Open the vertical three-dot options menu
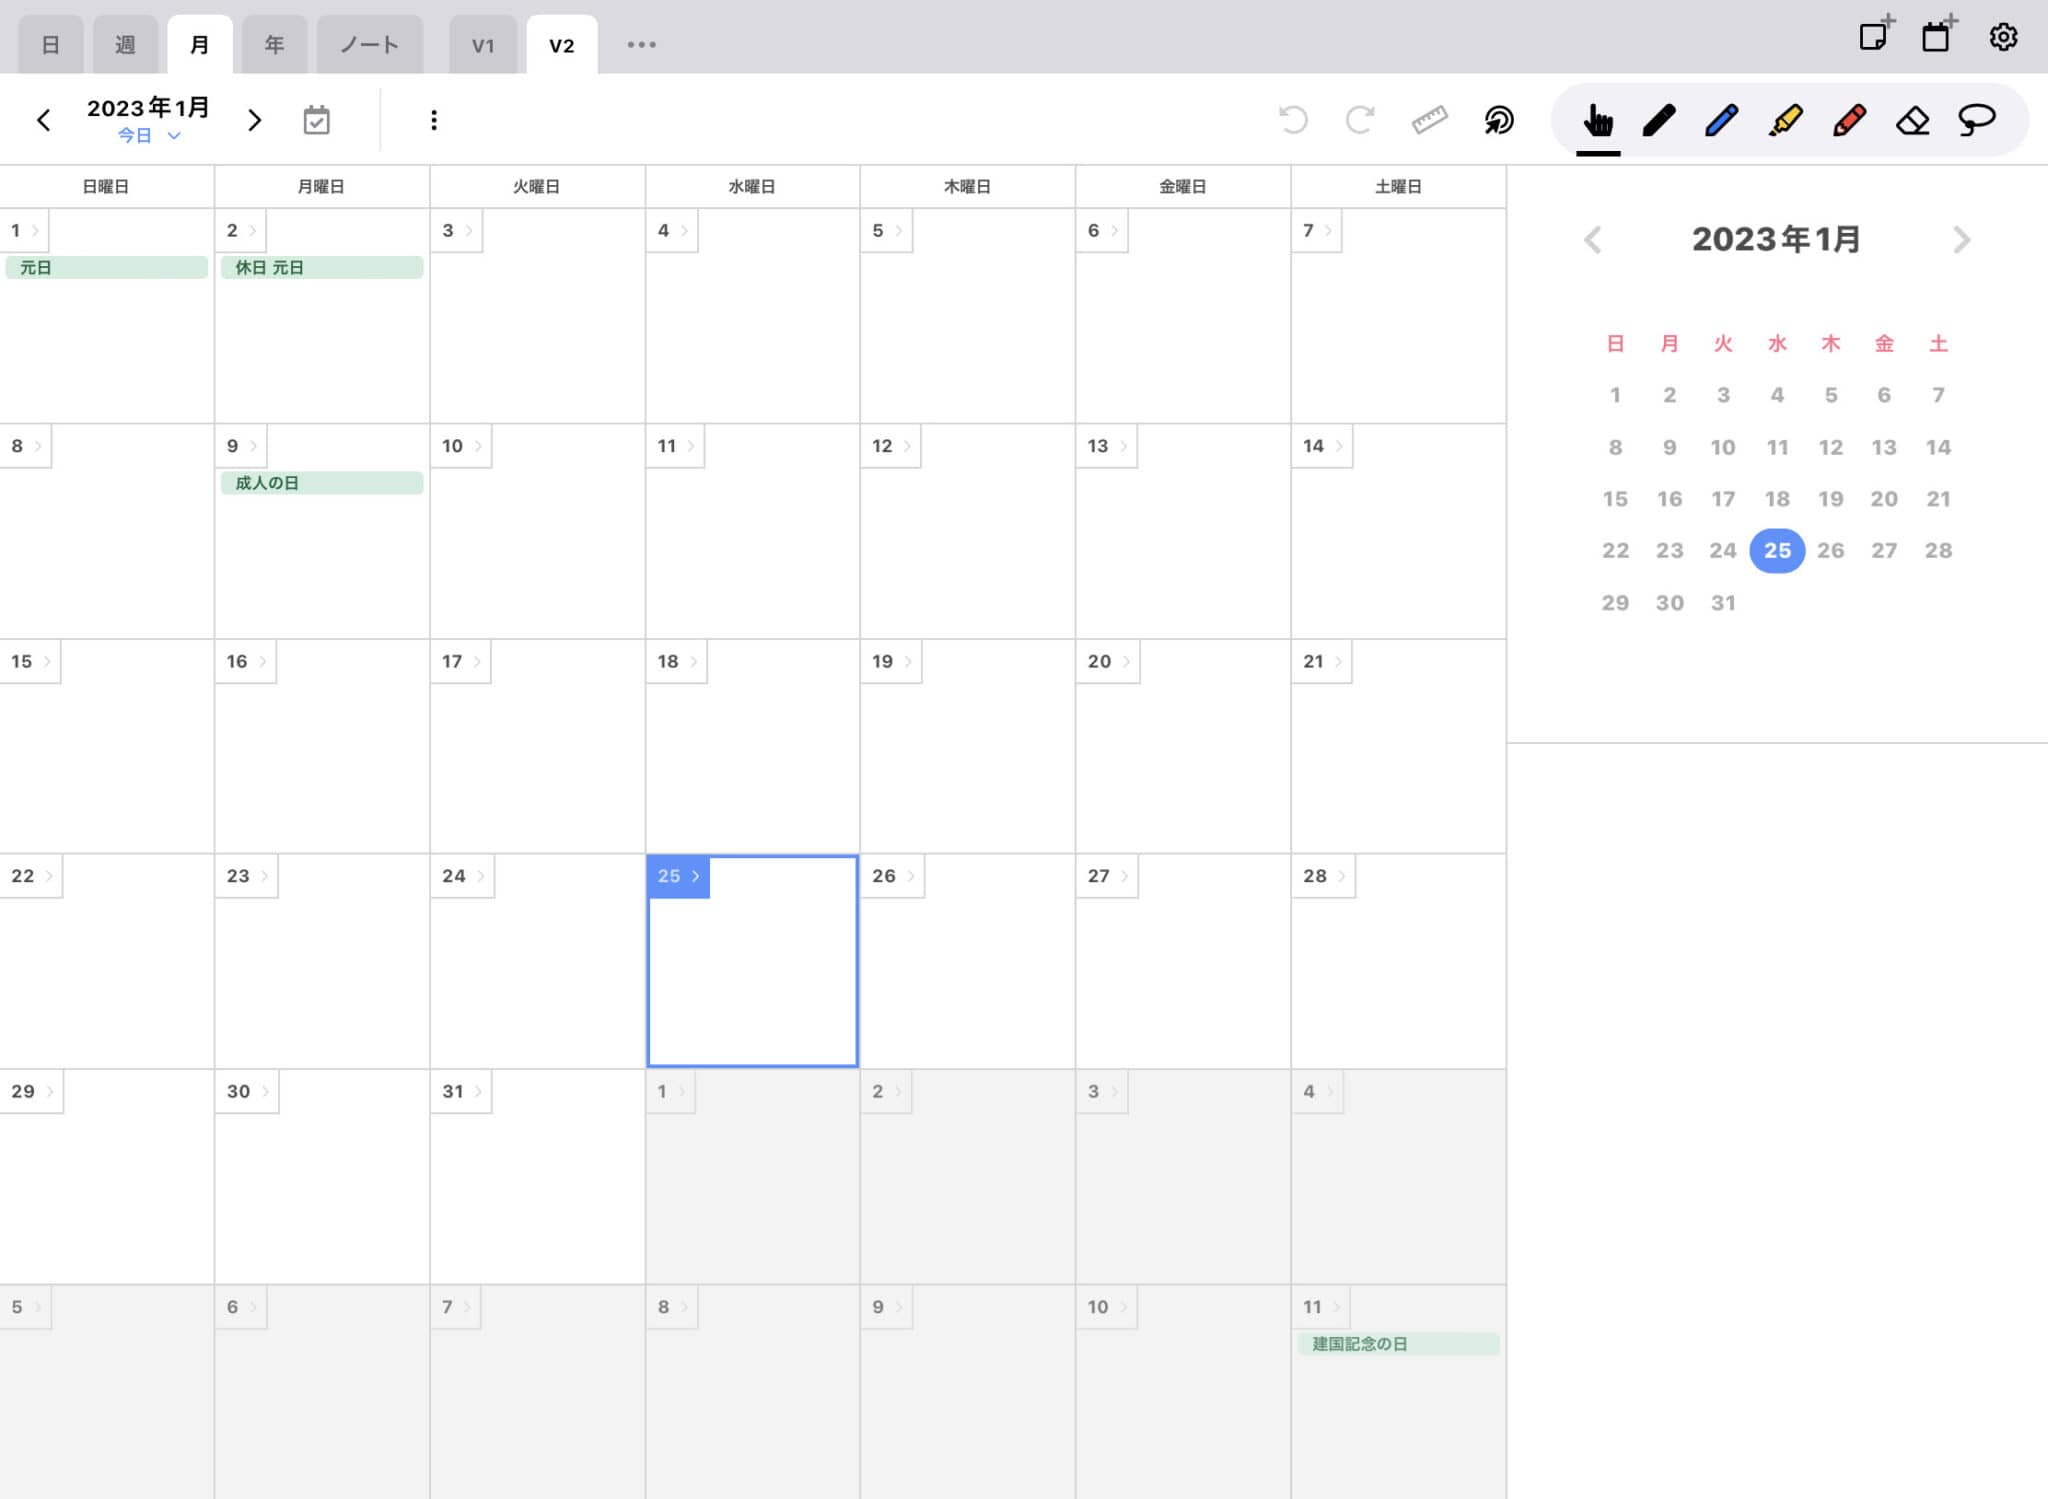2048x1499 pixels. coord(434,120)
